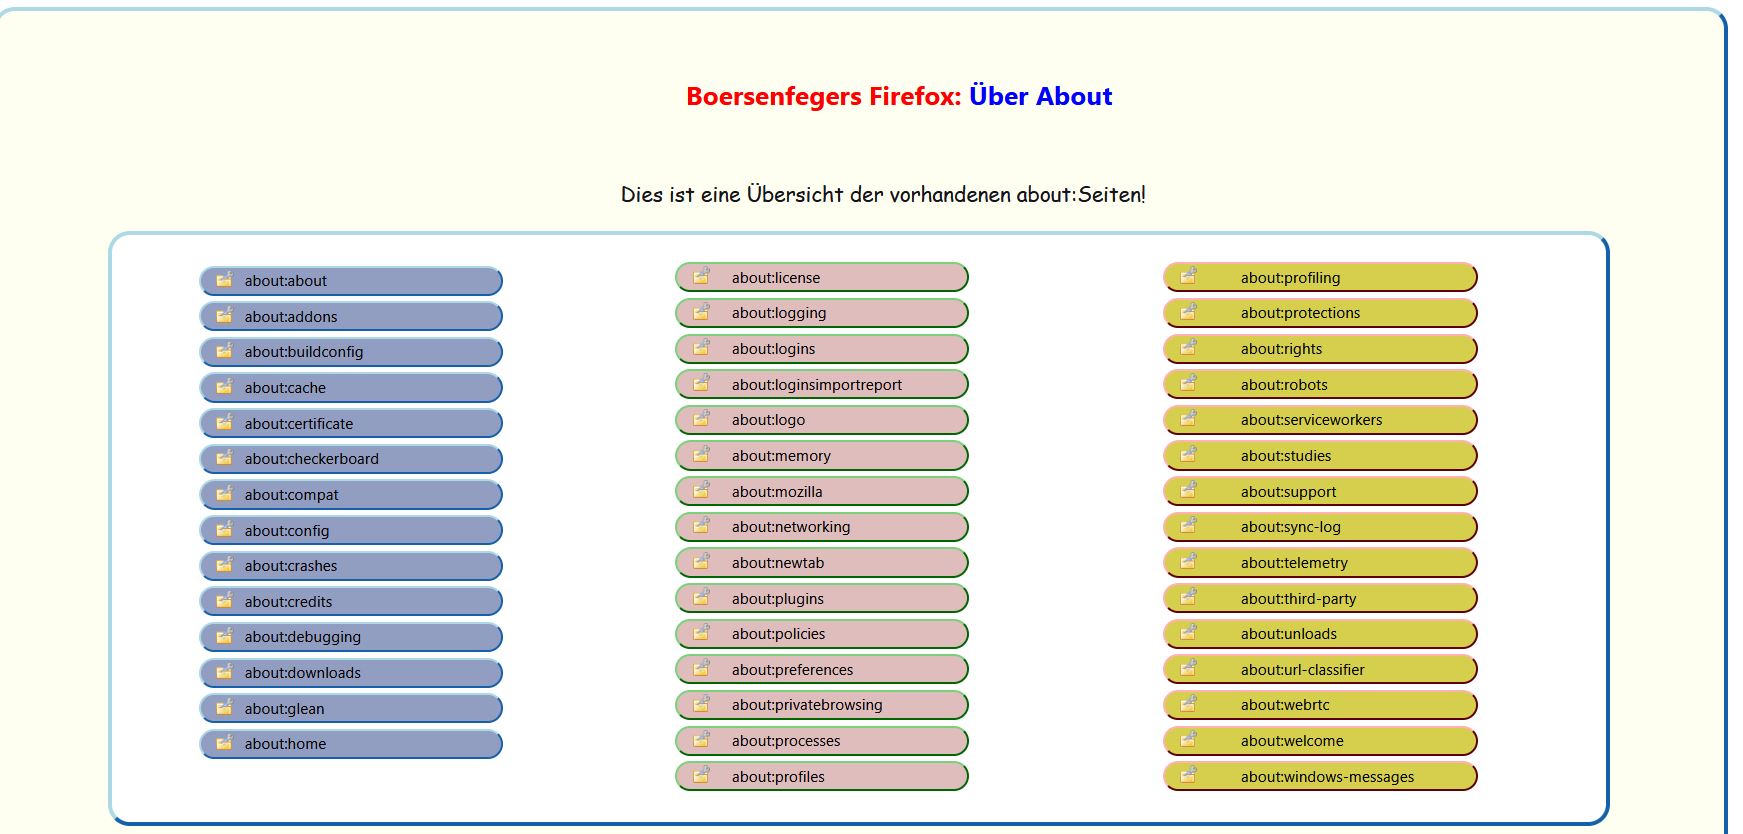Open the about:policies button

tap(822, 634)
